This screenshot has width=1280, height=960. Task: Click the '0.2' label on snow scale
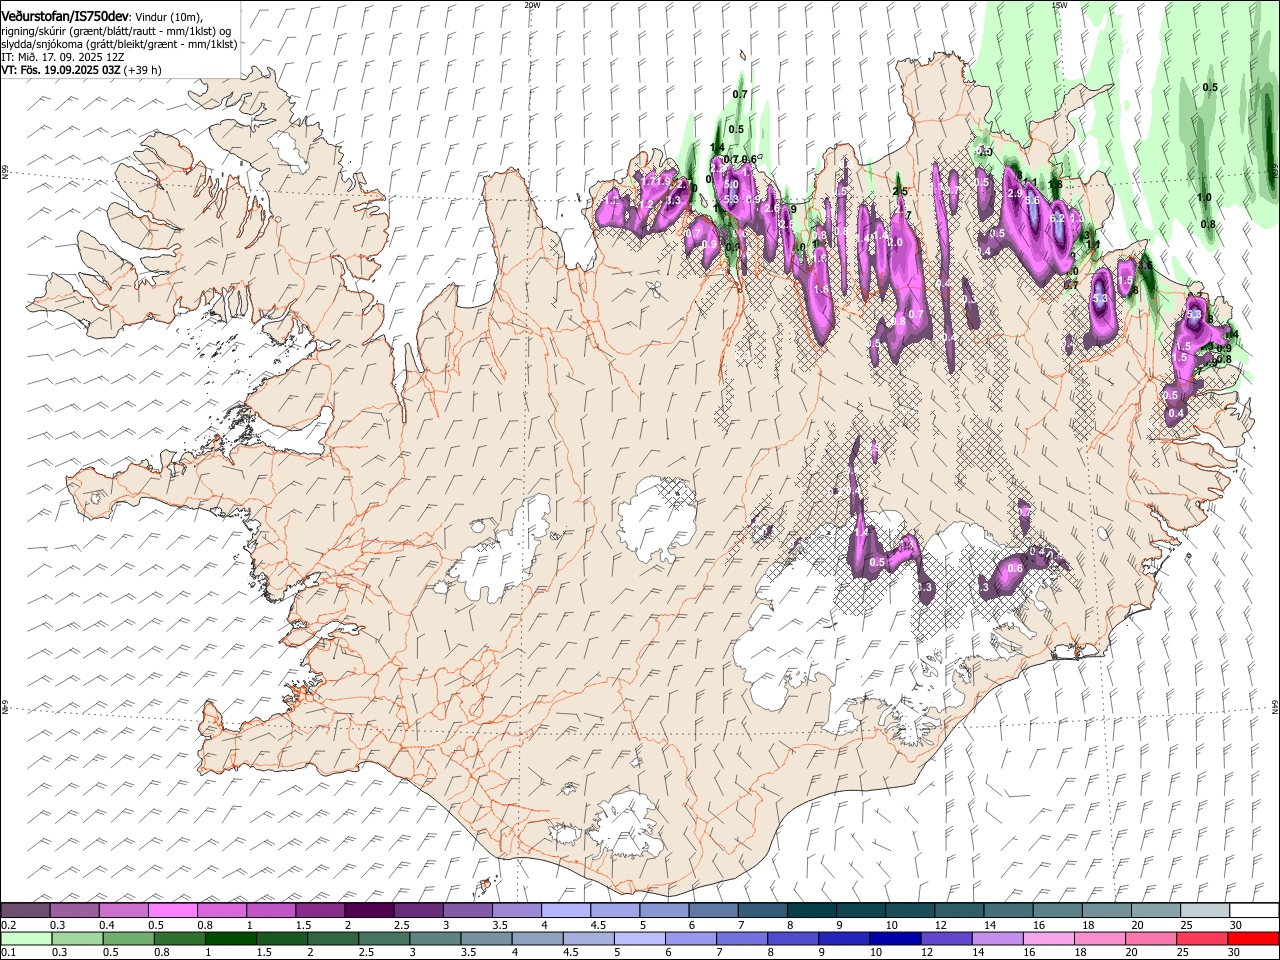[9, 925]
